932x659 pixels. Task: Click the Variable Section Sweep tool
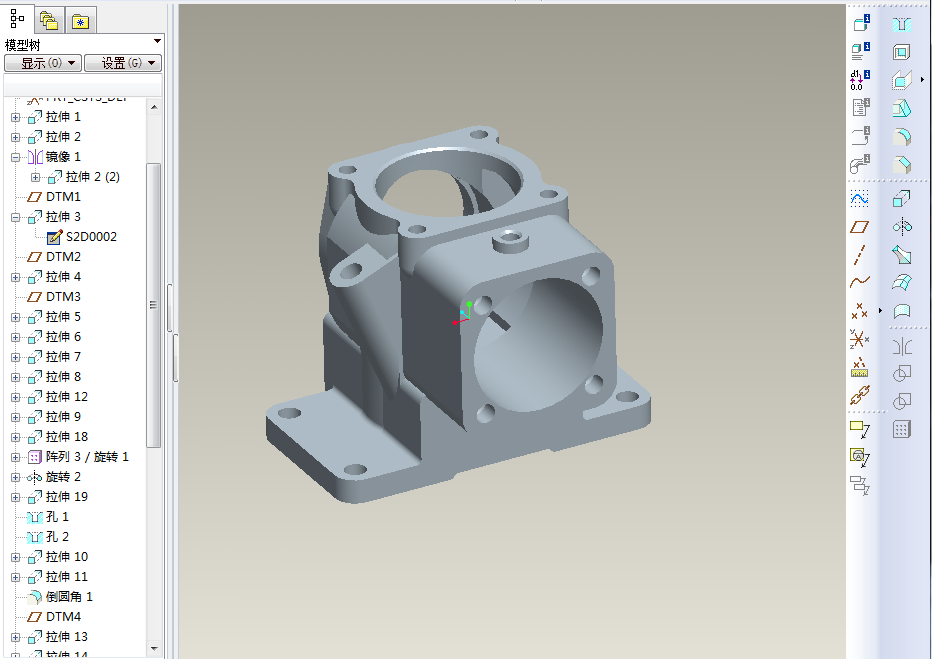(x=902, y=254)
